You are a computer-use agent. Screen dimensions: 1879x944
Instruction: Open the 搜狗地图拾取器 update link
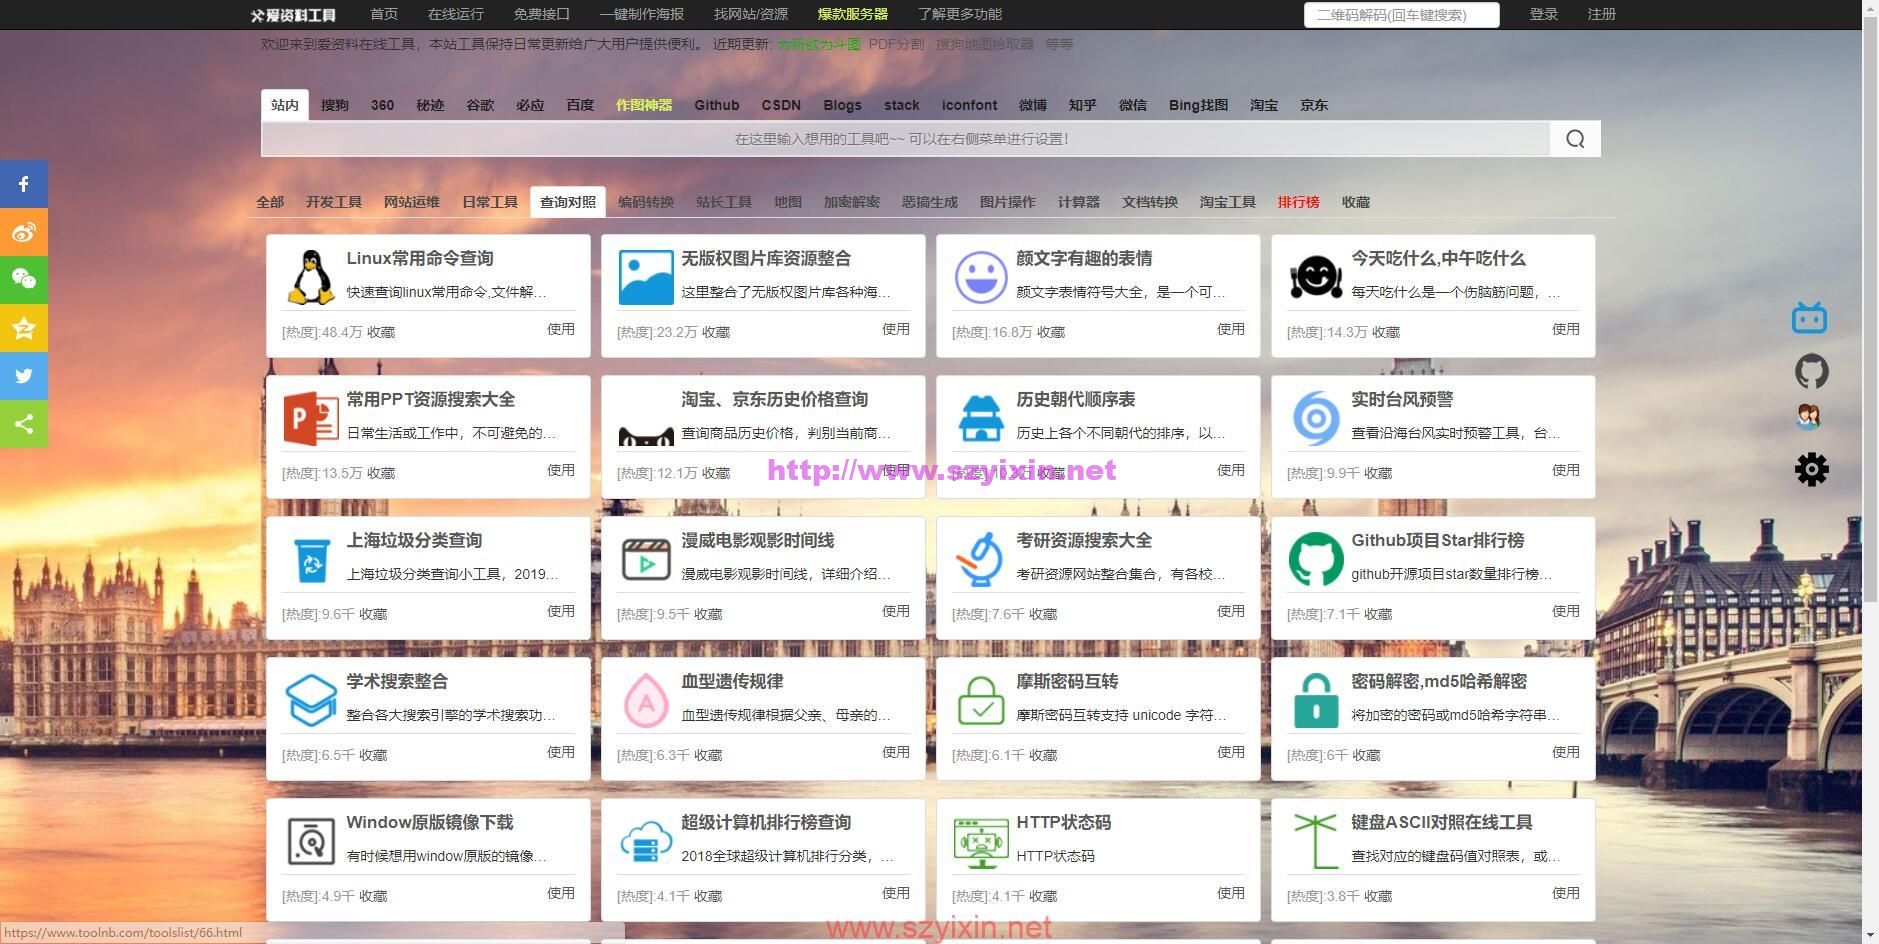click(x=985, y=44)
